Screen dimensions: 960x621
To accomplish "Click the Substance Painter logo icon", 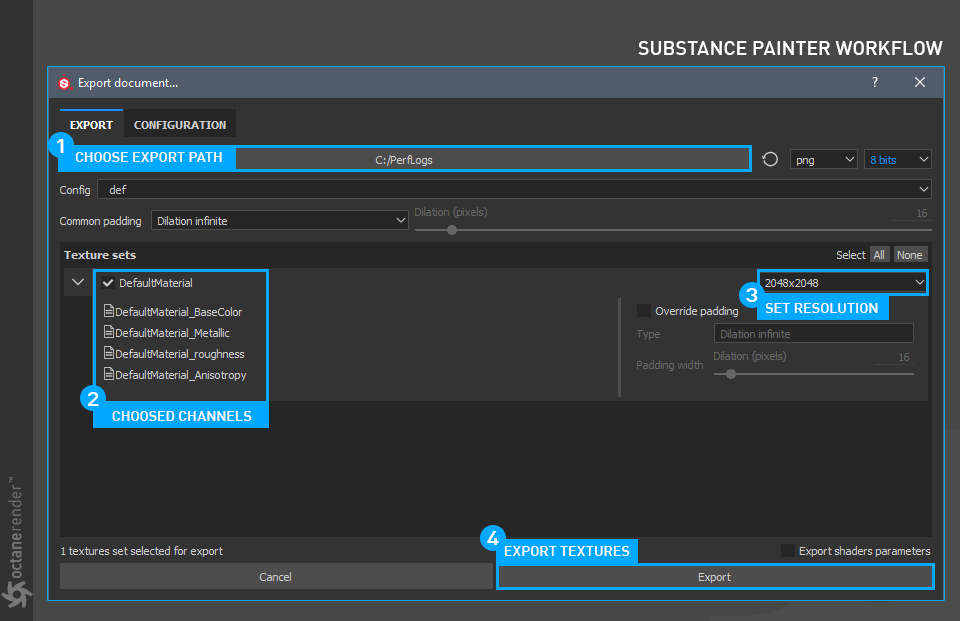I will click(x=64, y=83).
